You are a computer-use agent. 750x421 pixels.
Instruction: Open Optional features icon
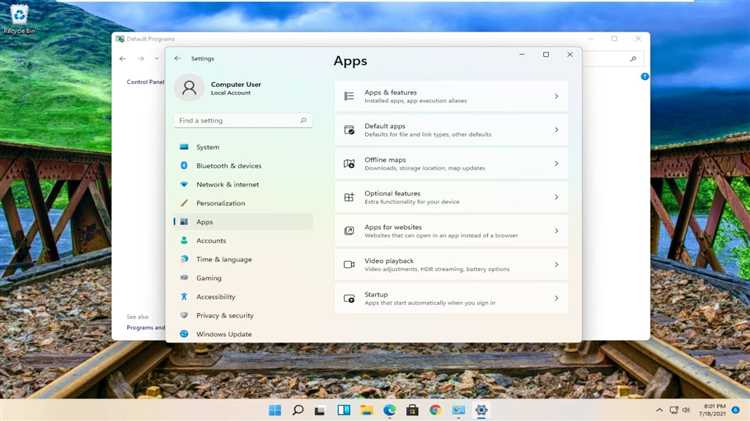pos(349,197)
